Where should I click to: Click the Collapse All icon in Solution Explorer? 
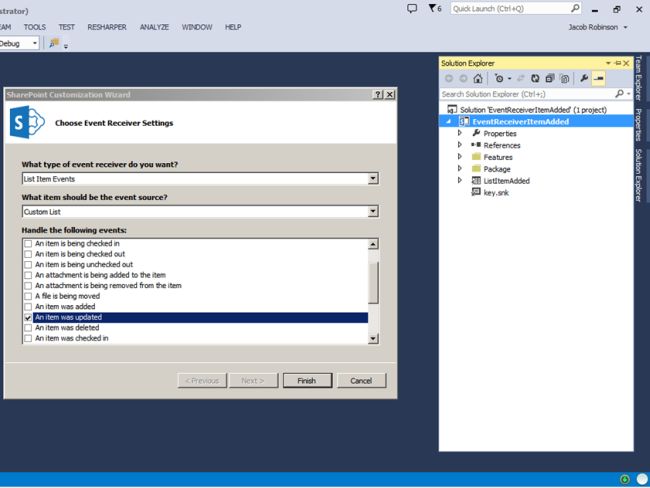550,78
